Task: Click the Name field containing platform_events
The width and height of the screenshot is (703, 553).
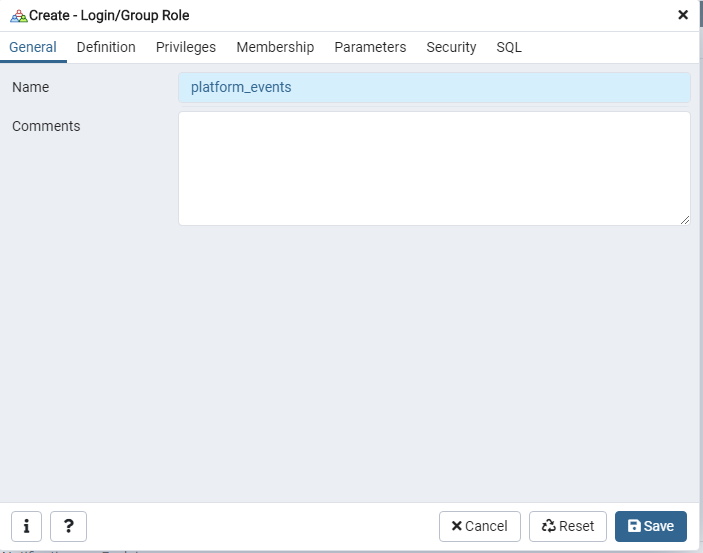Action: click(434, 87)
